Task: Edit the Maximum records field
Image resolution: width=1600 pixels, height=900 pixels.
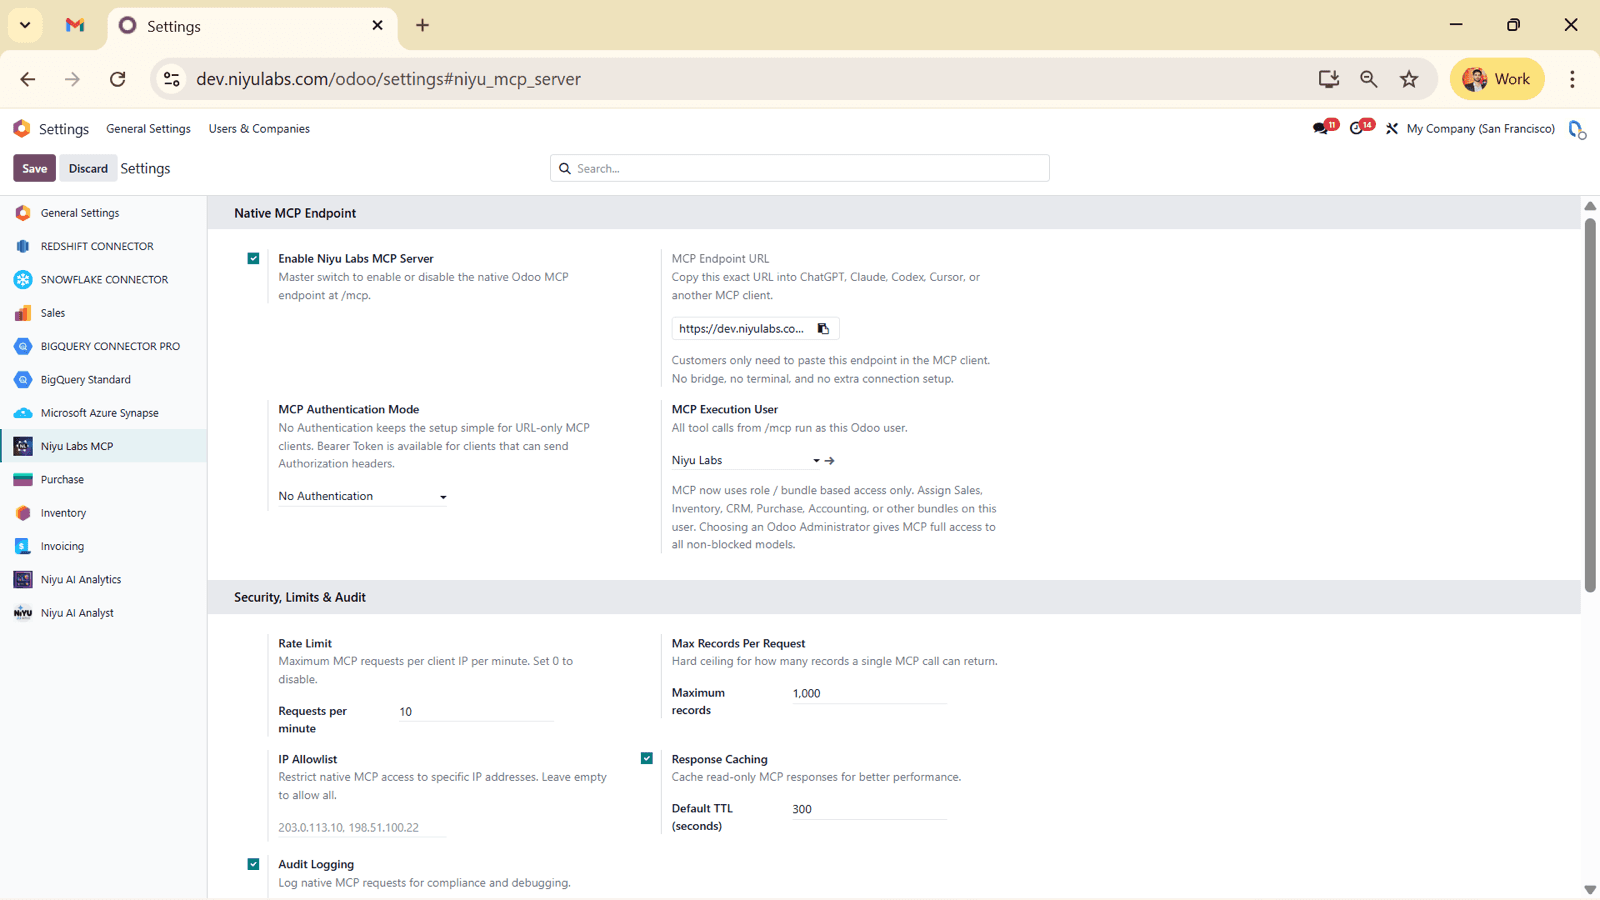Action: 869,693
